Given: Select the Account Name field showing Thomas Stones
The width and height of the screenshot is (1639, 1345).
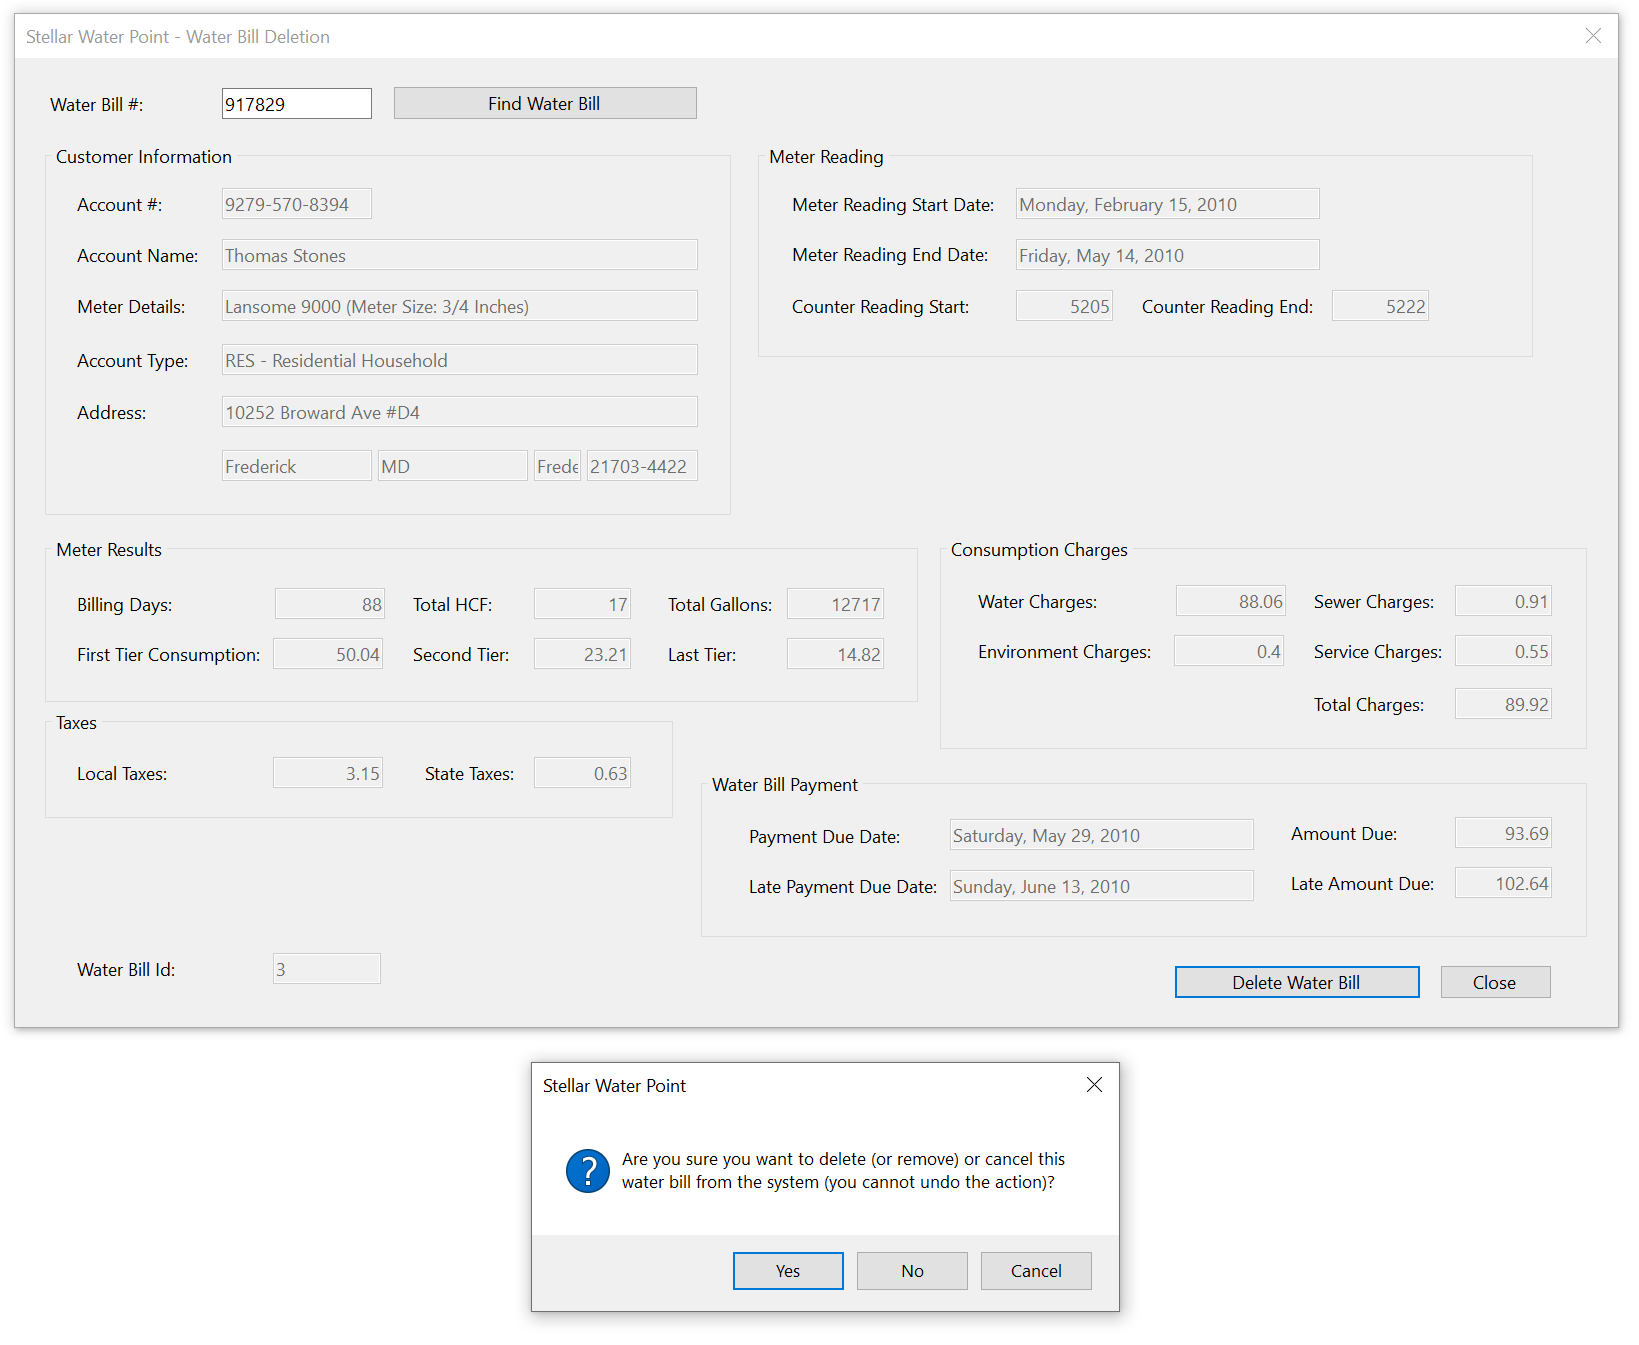Looking at the screenshot, I should pyautogui.click(x=459, y=255).
